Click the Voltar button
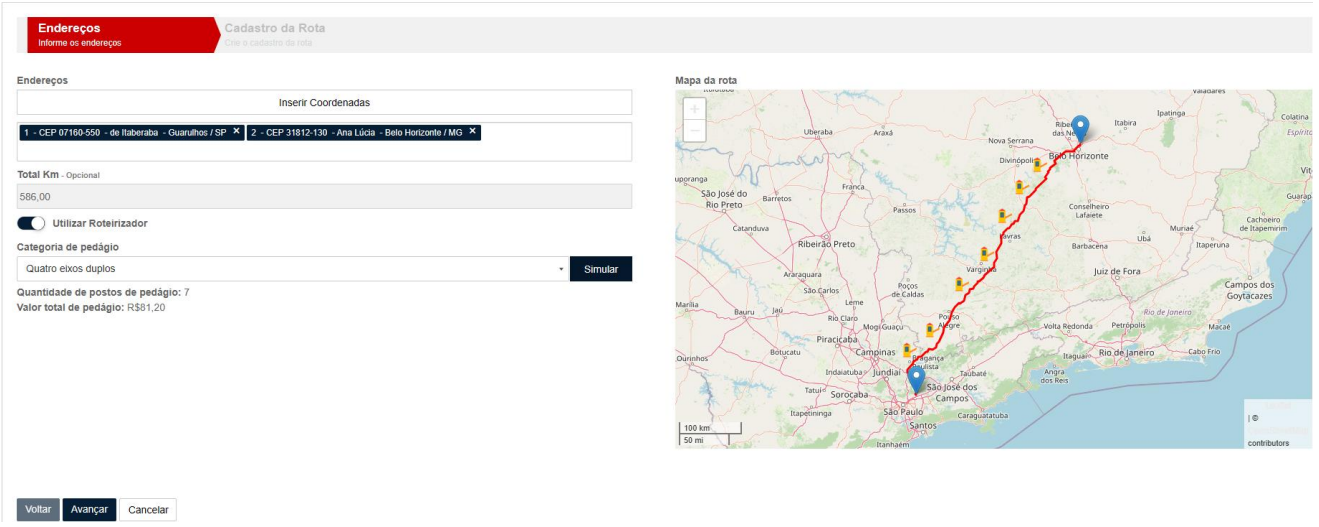The image size is (1319, 527). pyautogui.click(x=38, y=510)
